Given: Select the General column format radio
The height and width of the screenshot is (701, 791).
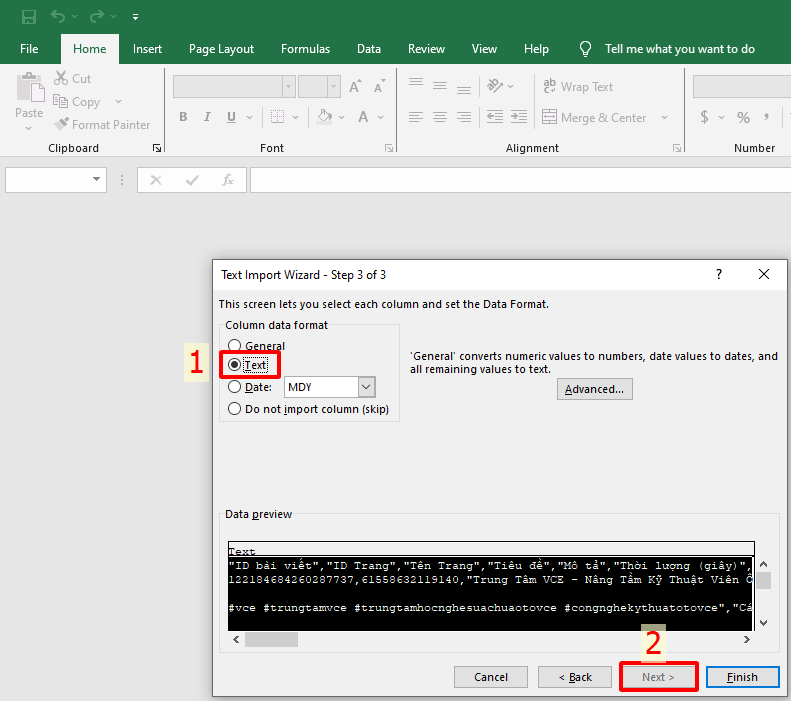Looking at the screenshot, I should [x=234, y=345].
